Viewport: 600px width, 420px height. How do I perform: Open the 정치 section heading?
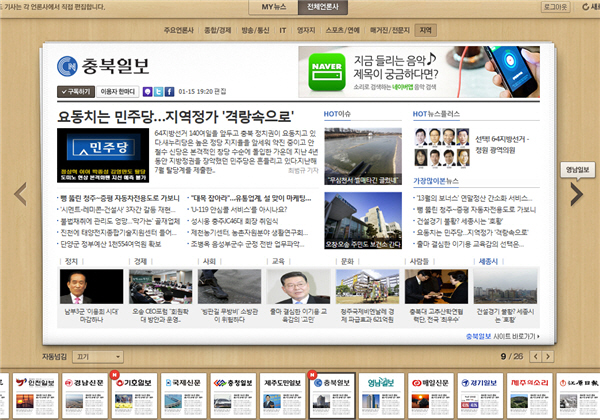[72, 261]
